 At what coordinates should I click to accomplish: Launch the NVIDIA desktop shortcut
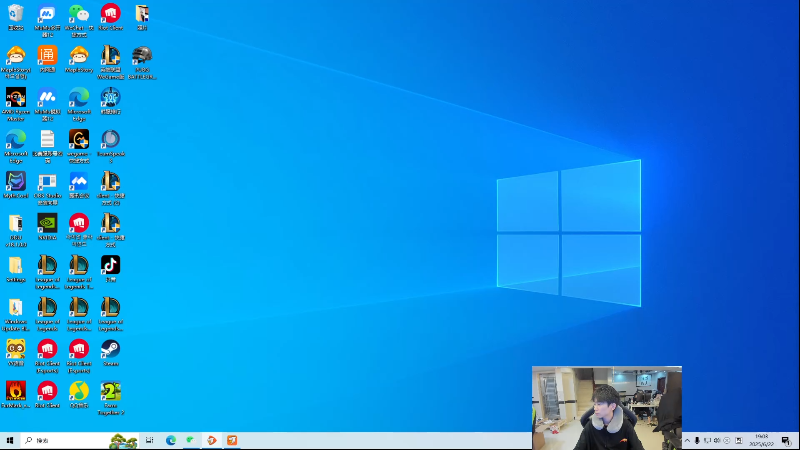(47, 227)
